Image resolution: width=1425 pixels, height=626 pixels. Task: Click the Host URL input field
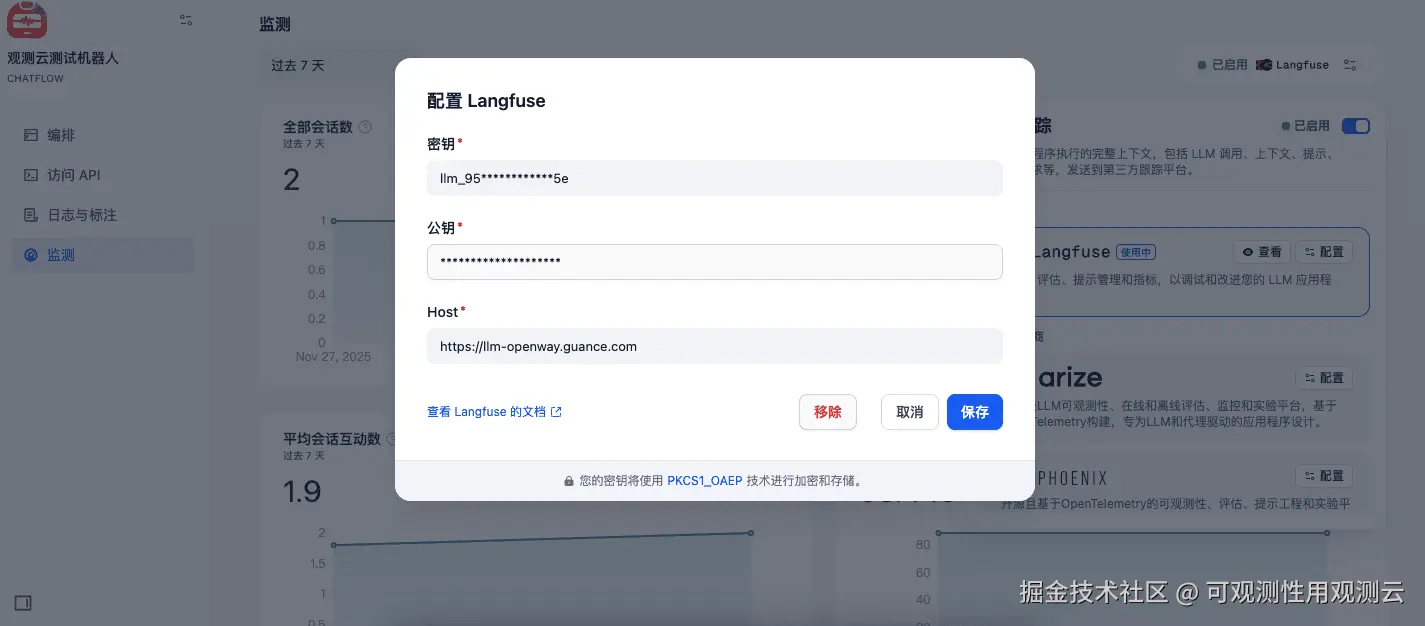(x=714, y=346)
